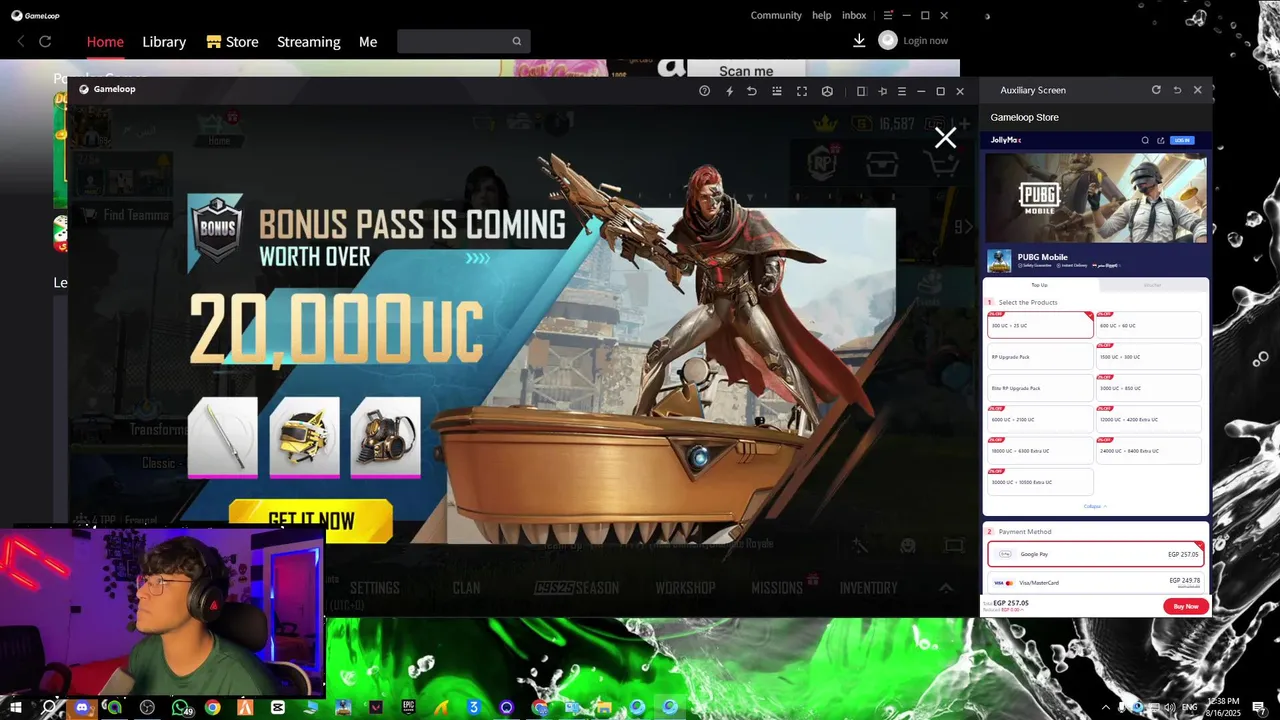The image size is (1280, 720).
Task: Select the Elite RP Upgrade Pack product
Action: pyautogui.click(x=1040, y=388)
